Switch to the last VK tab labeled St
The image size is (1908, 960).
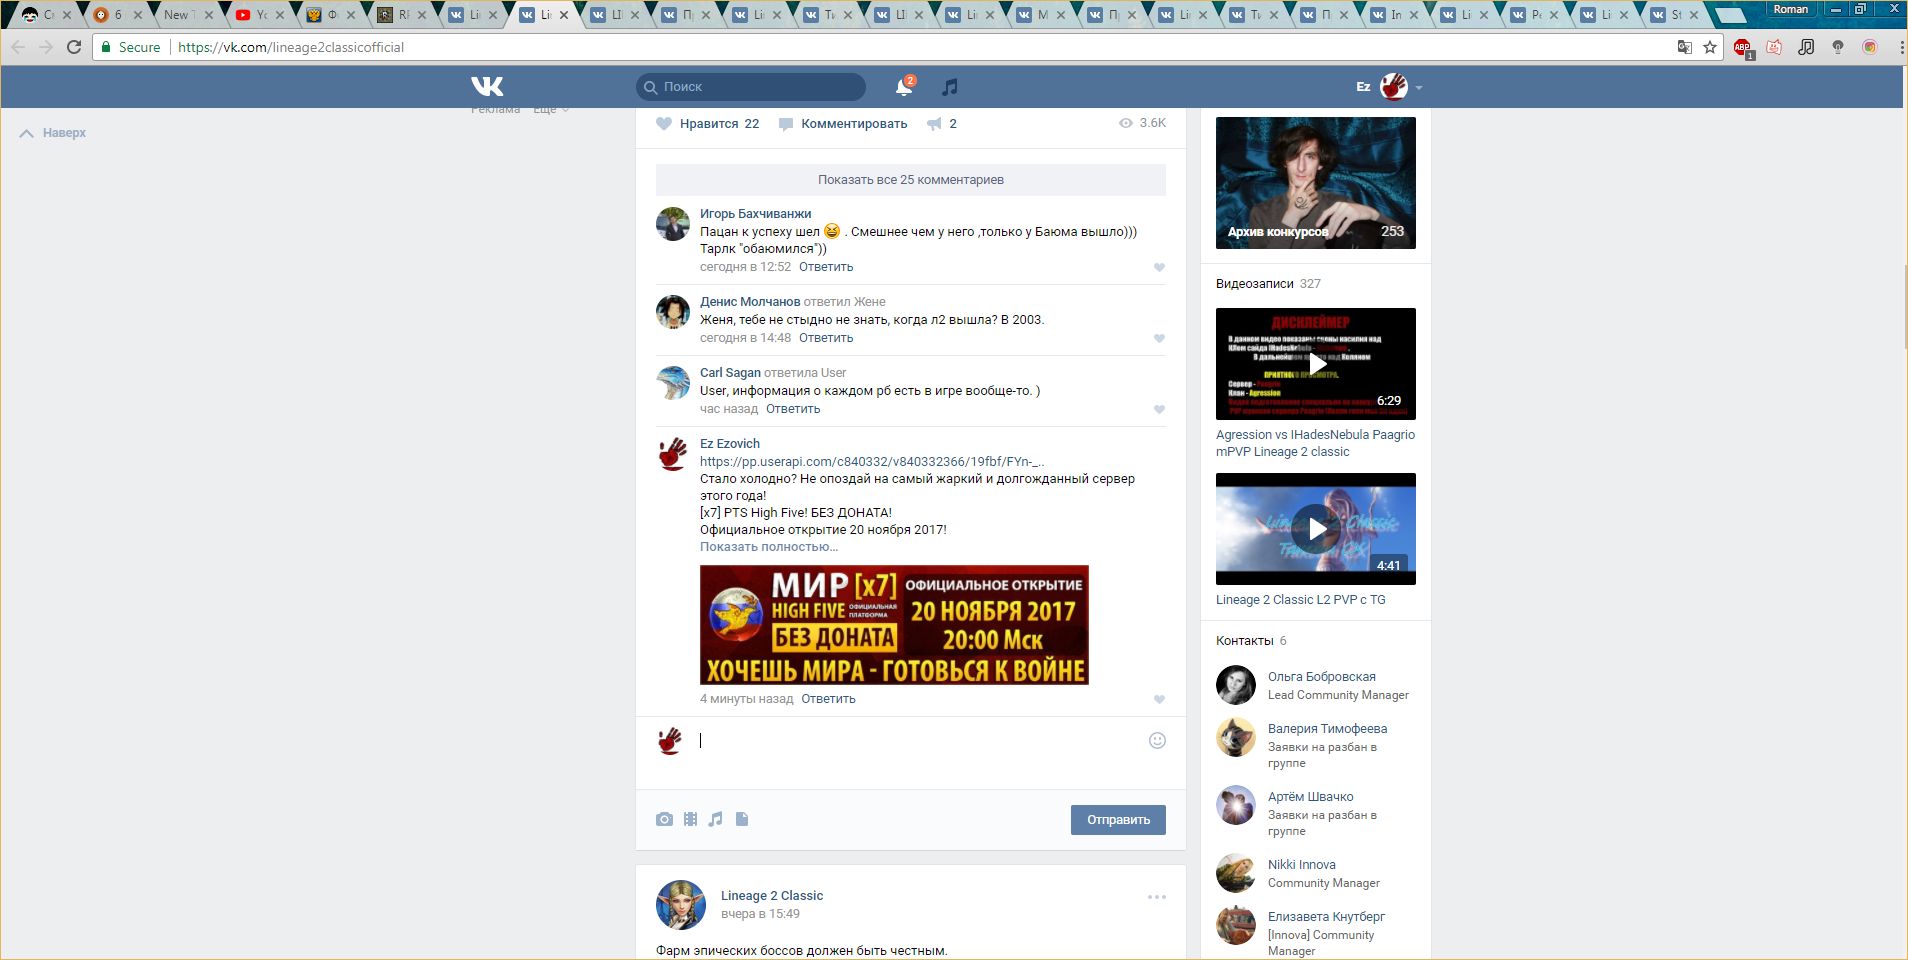[1674, 15]
